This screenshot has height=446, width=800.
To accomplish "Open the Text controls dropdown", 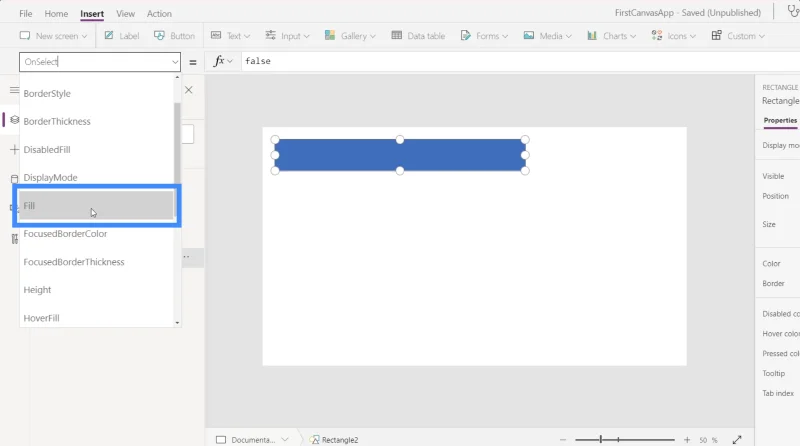I will [231, 36].
